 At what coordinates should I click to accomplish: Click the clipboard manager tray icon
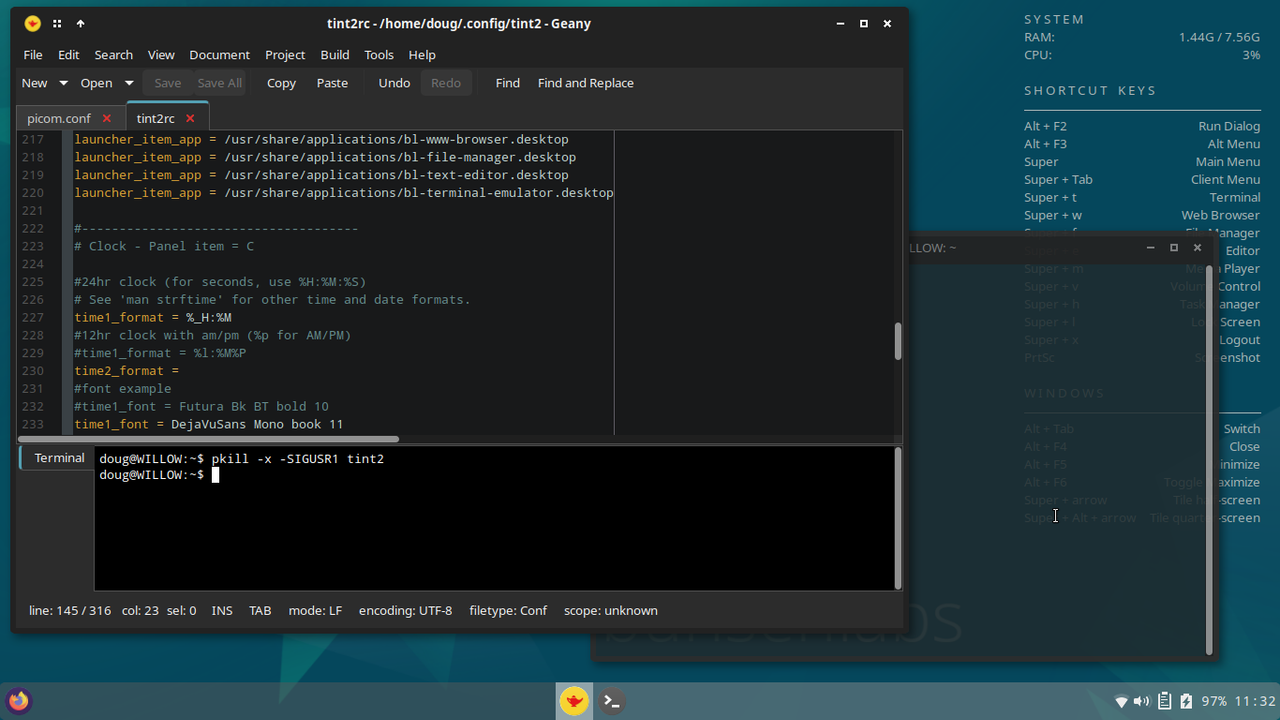point(1162,701)
